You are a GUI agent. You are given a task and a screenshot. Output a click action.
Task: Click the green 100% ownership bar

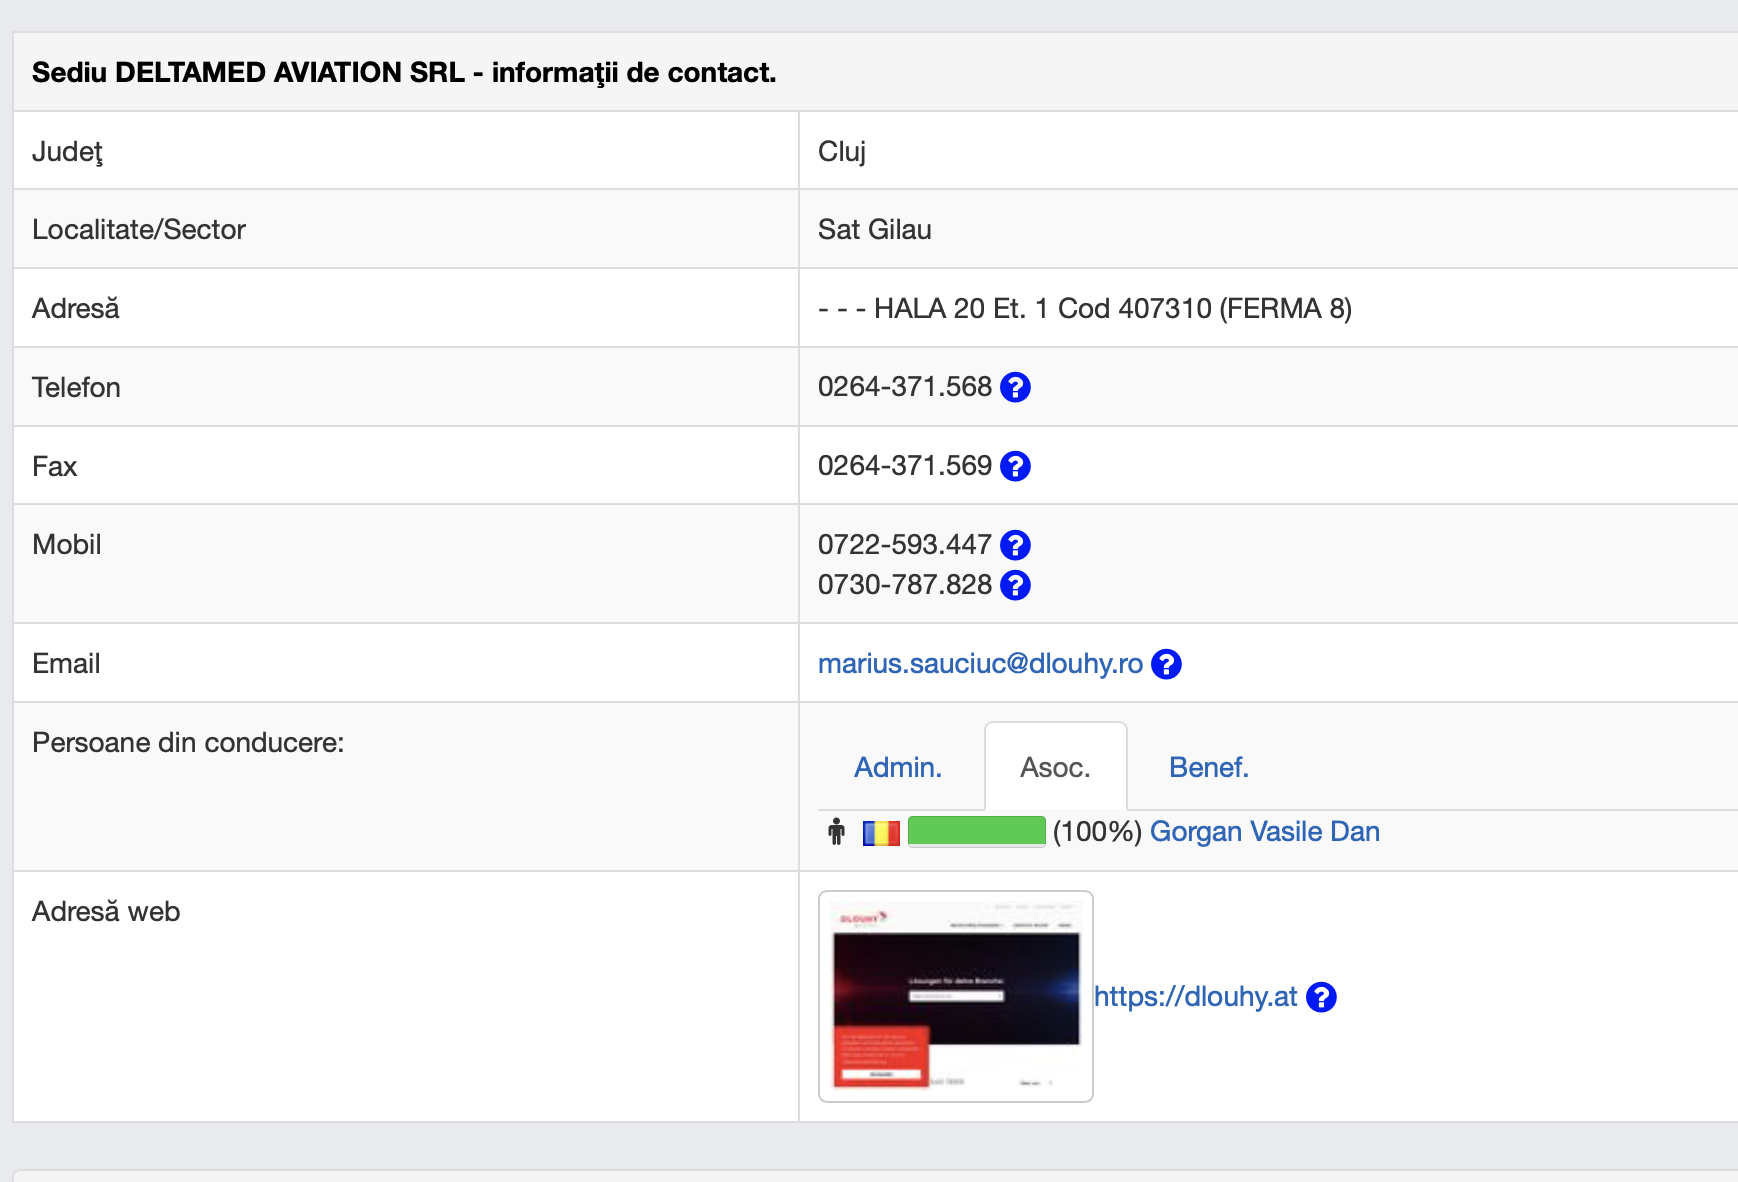(976, 832)
